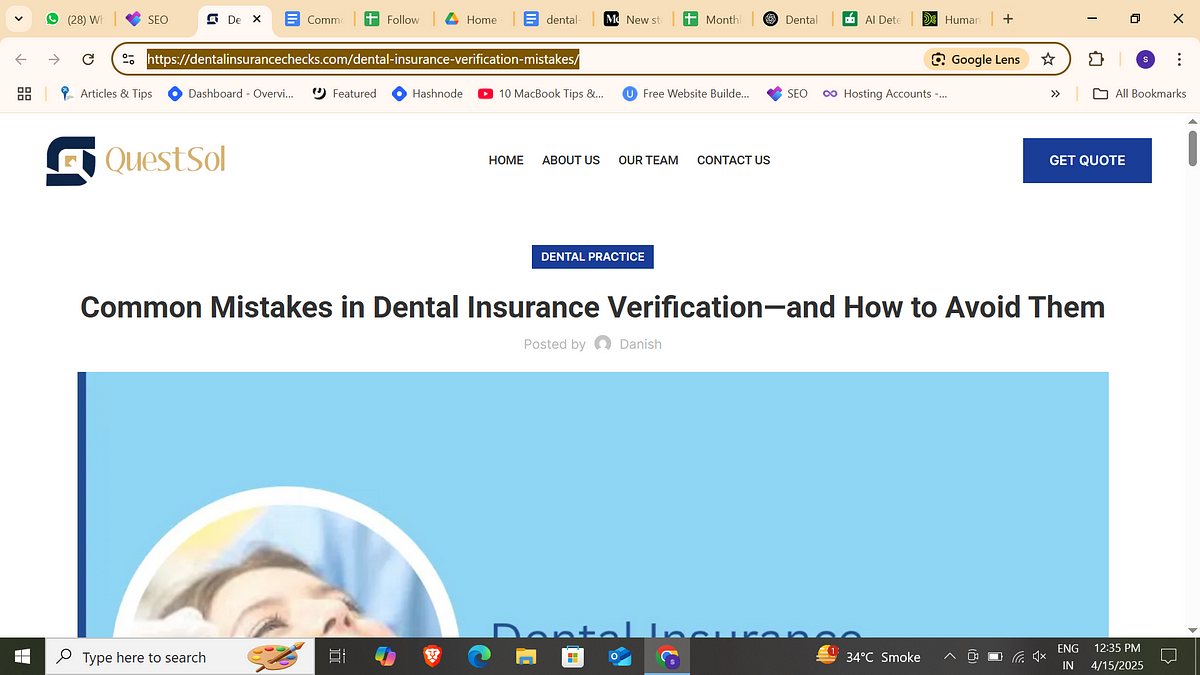The image size is (1200, 675).
Task: Open the Chrome three-dot menu
Action: [1180, 59]
